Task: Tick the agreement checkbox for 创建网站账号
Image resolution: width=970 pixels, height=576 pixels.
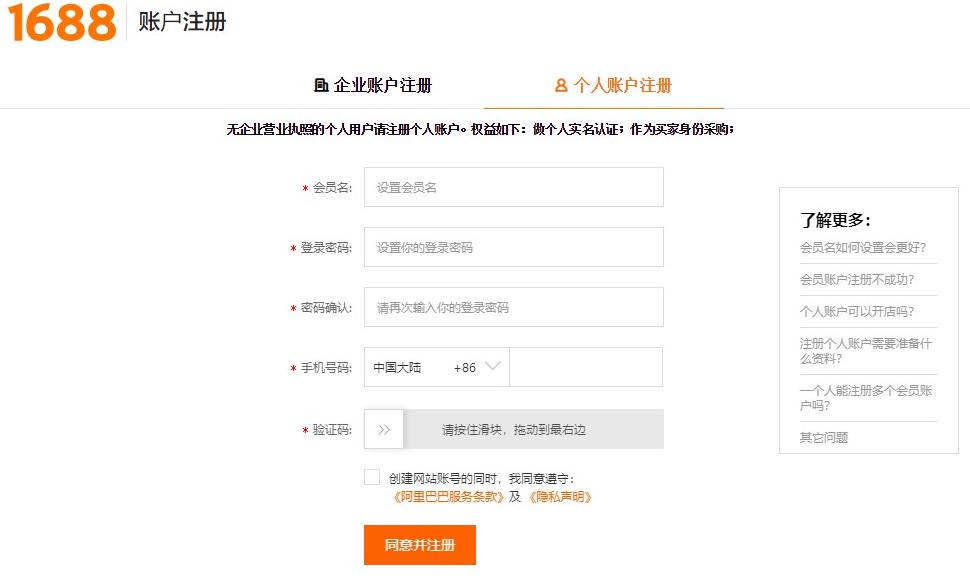Action: (x=372, y=477)
